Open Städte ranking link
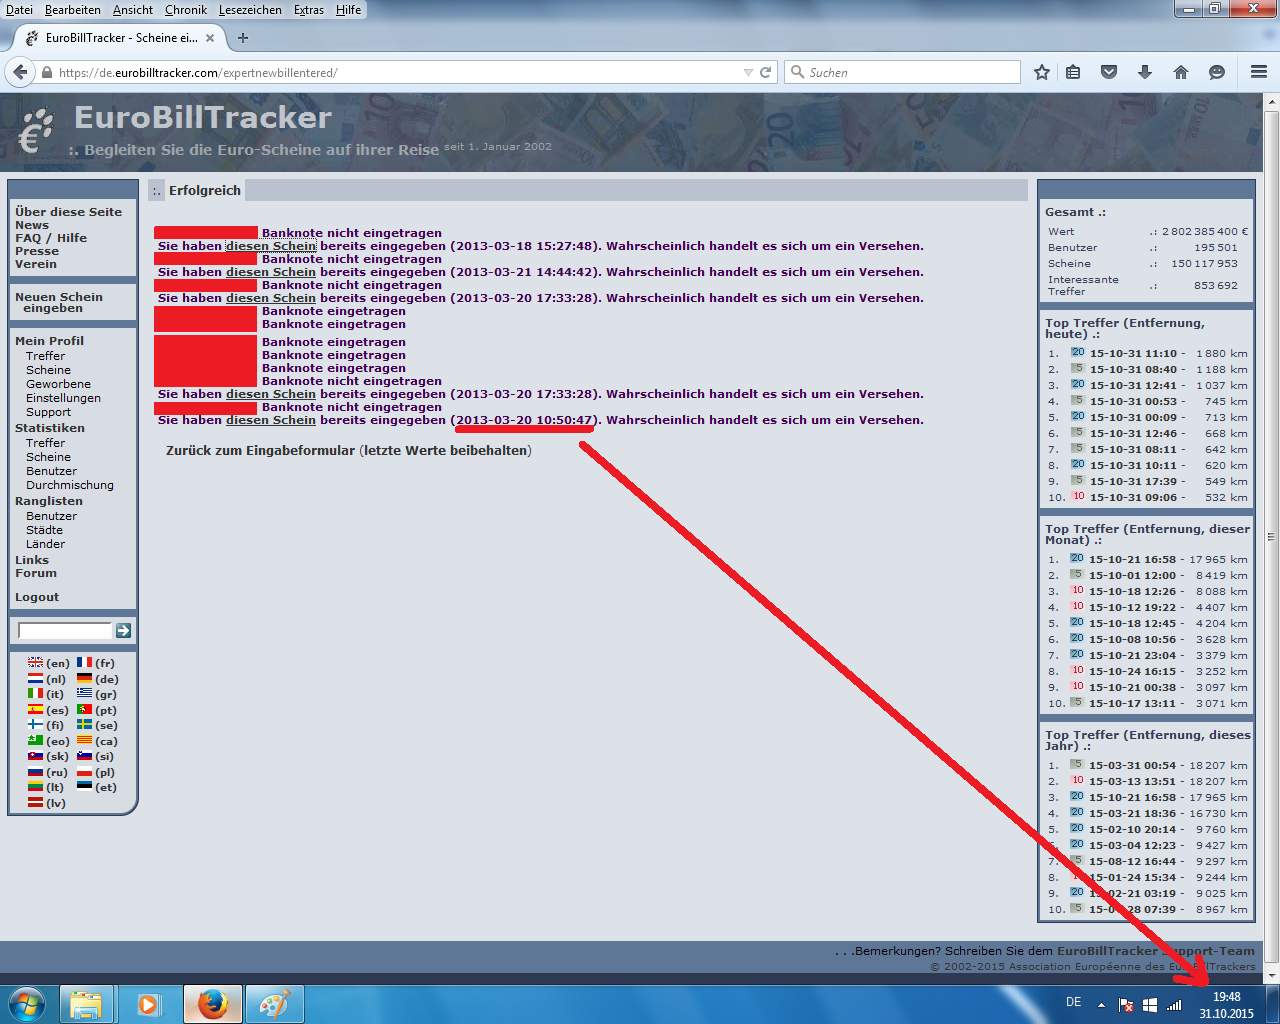Image resolution: width=1280 pixels, height=1024 pixels. (x=44, y=530)
